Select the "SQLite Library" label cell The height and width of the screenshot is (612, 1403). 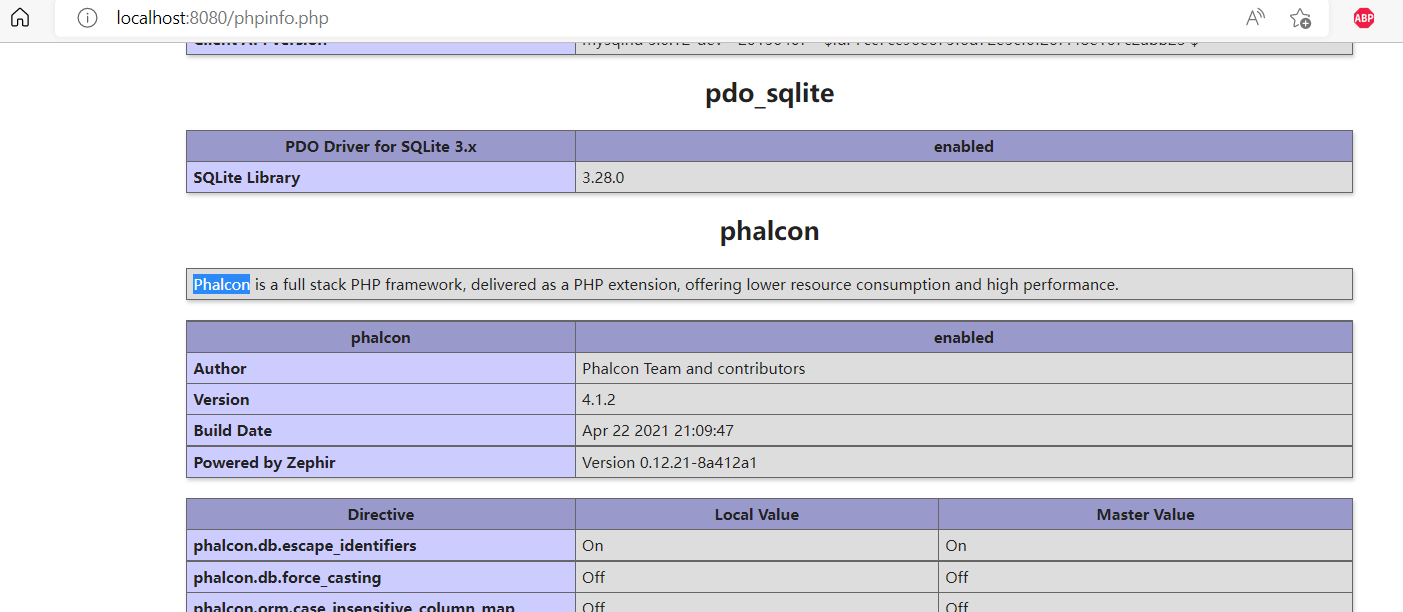pyautogui.click(x=381, y=177)
